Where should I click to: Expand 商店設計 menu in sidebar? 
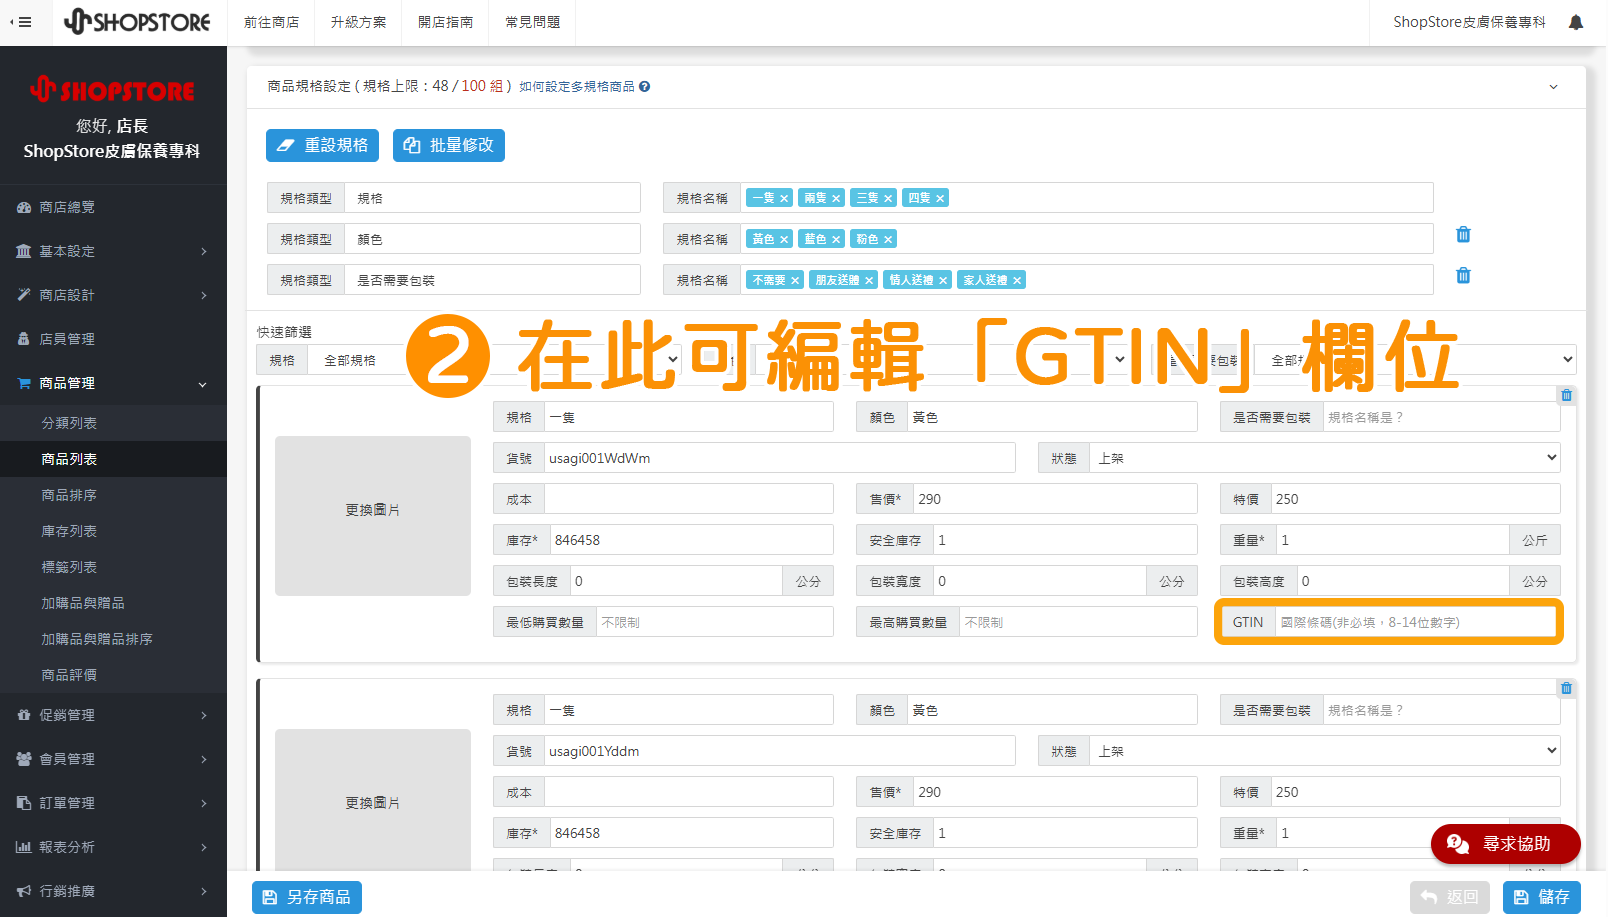[x=113, y=295]
